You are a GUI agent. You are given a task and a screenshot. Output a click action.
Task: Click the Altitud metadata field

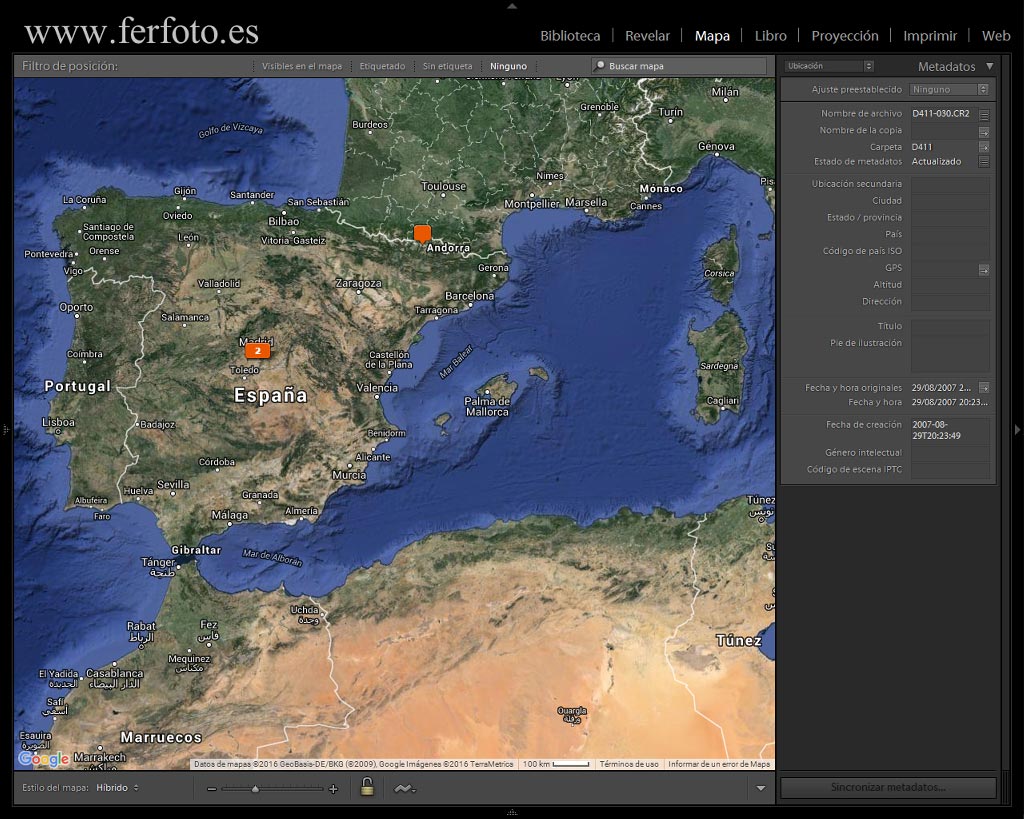(950, 285)
